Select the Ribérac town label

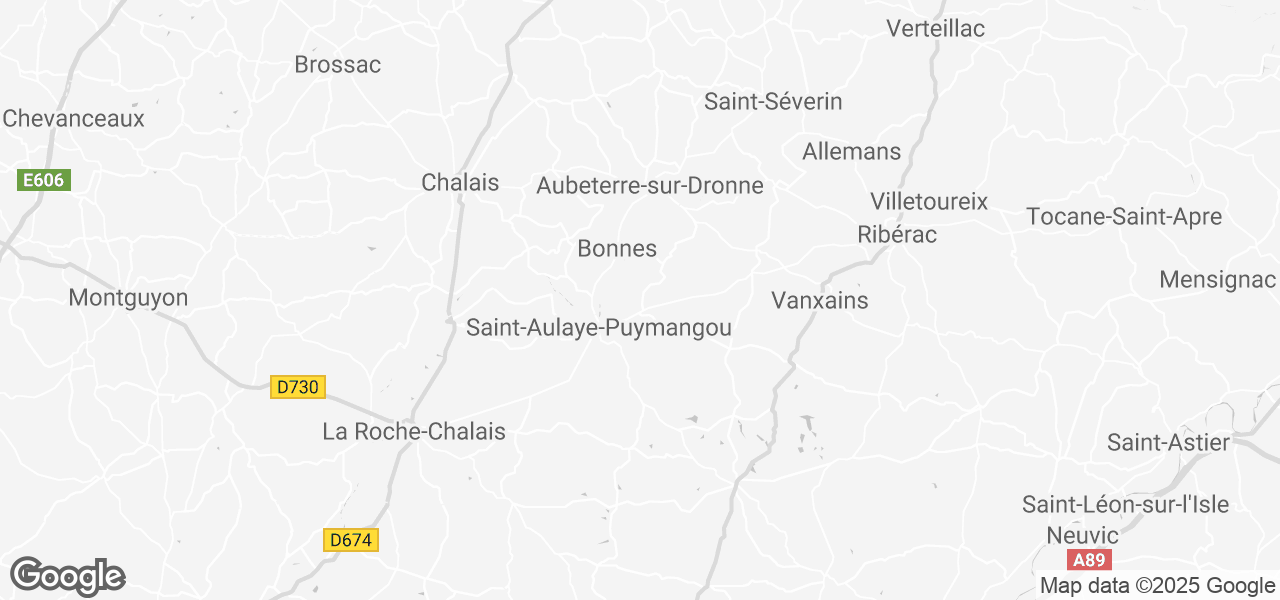898,234
